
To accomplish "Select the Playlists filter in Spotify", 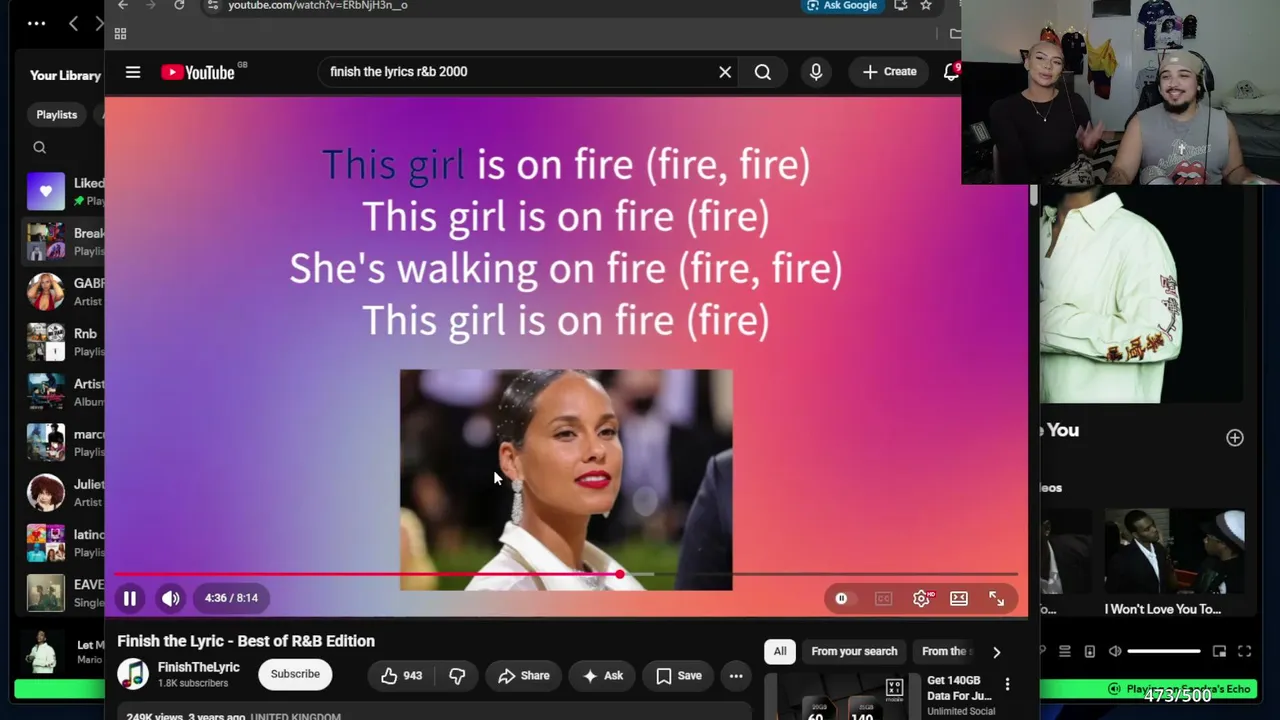I will pyautogui.click(x=57, y=115).
